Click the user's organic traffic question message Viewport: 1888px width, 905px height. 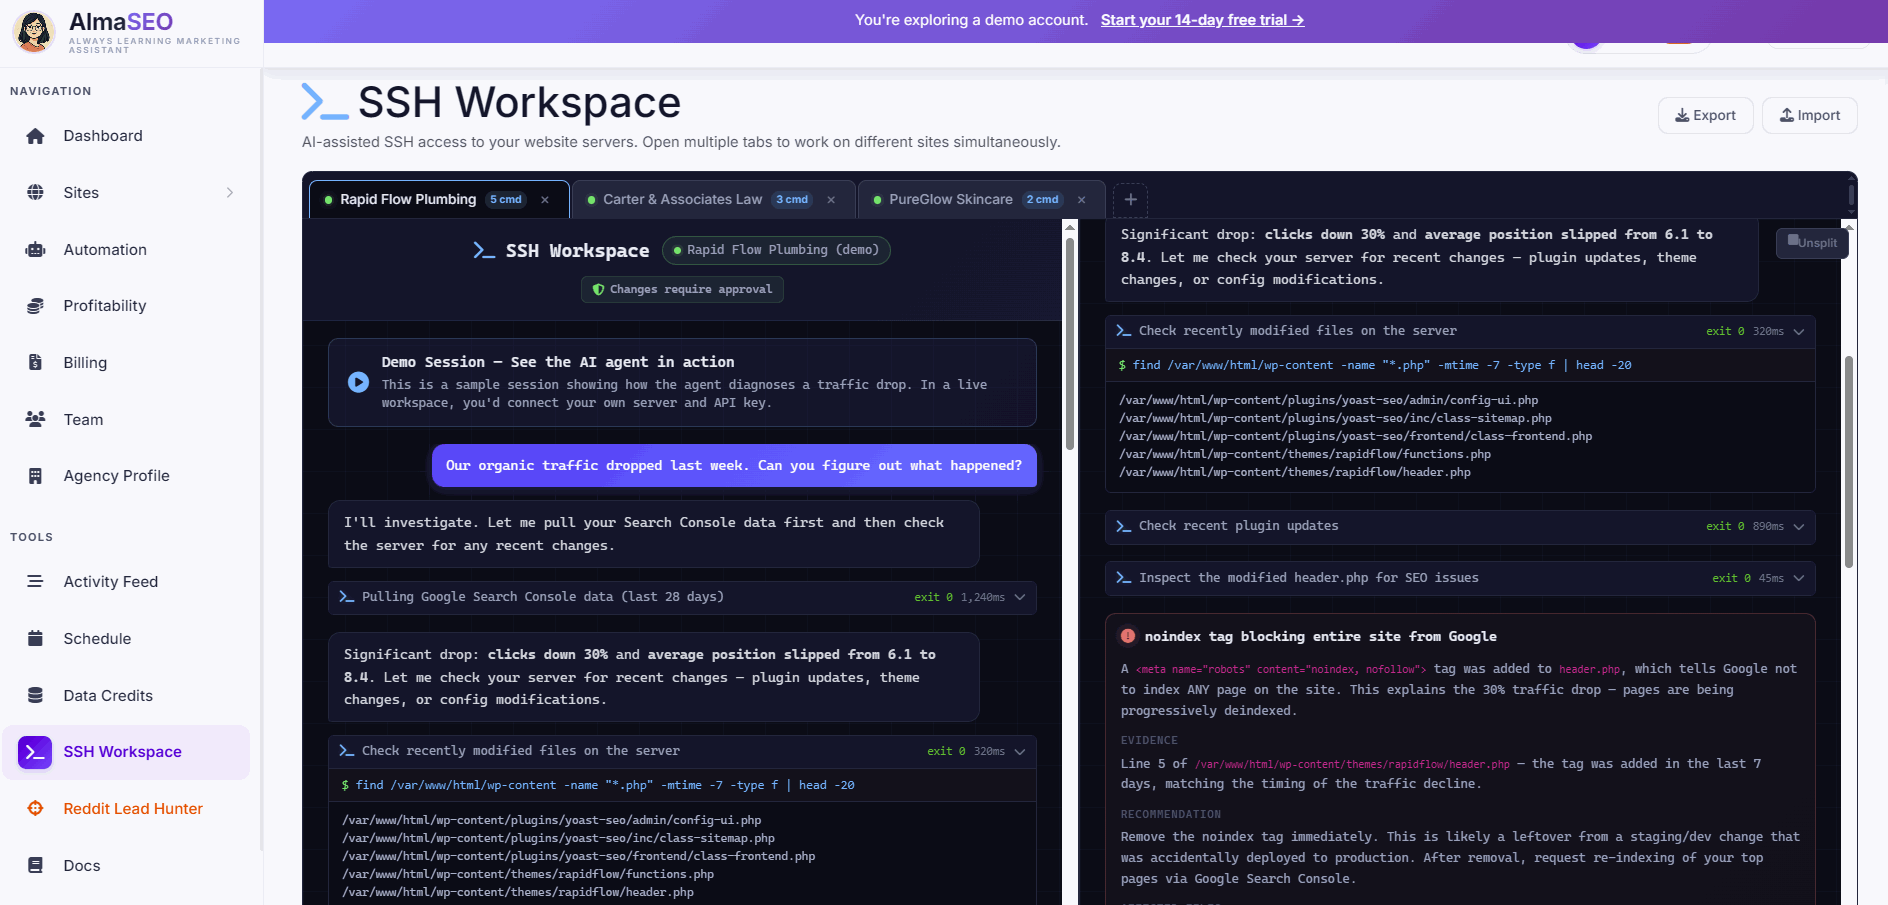pos(734,466)
